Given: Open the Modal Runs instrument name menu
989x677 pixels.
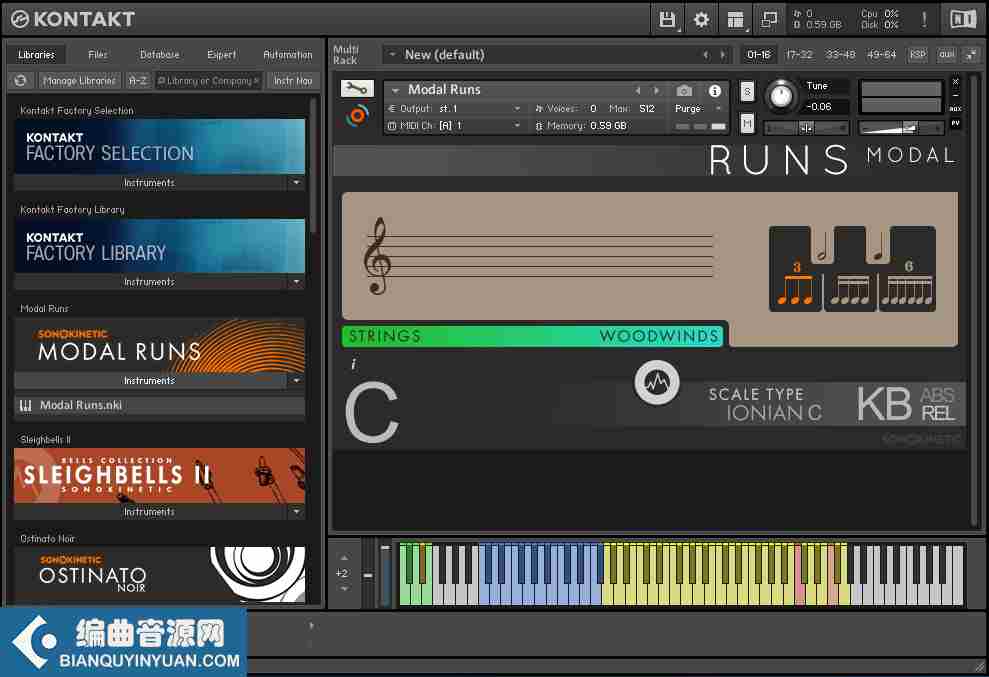Looking at the screenshot, I should click(x=395, y=90).
